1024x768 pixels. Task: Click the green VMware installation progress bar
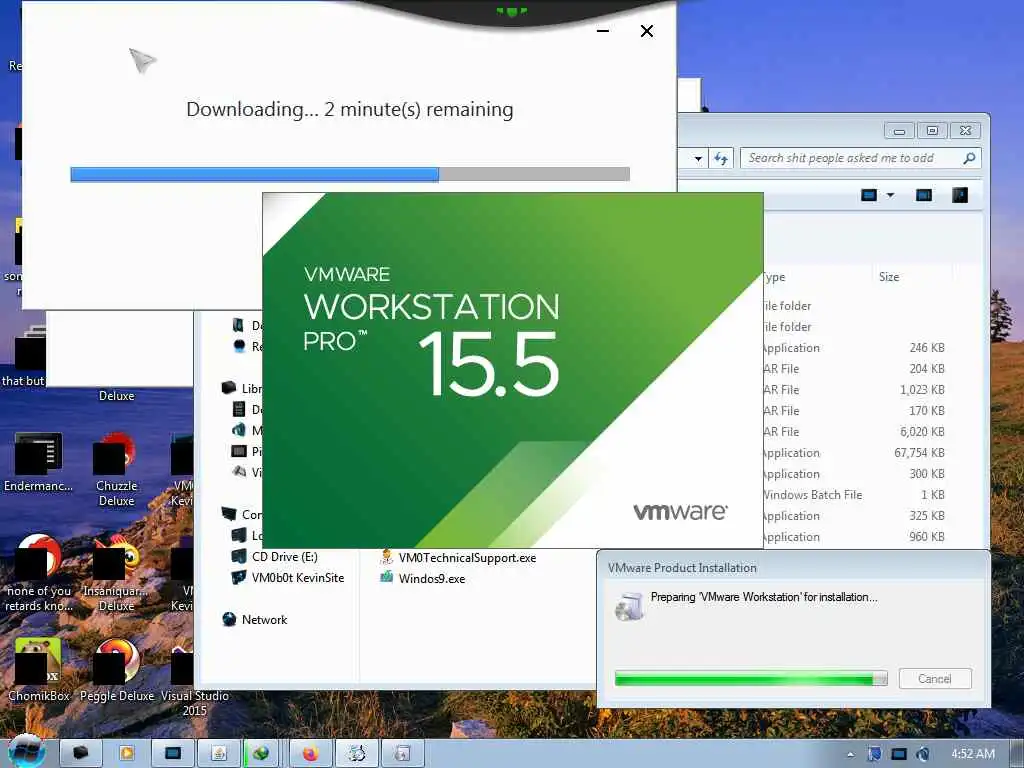[751, 679]
